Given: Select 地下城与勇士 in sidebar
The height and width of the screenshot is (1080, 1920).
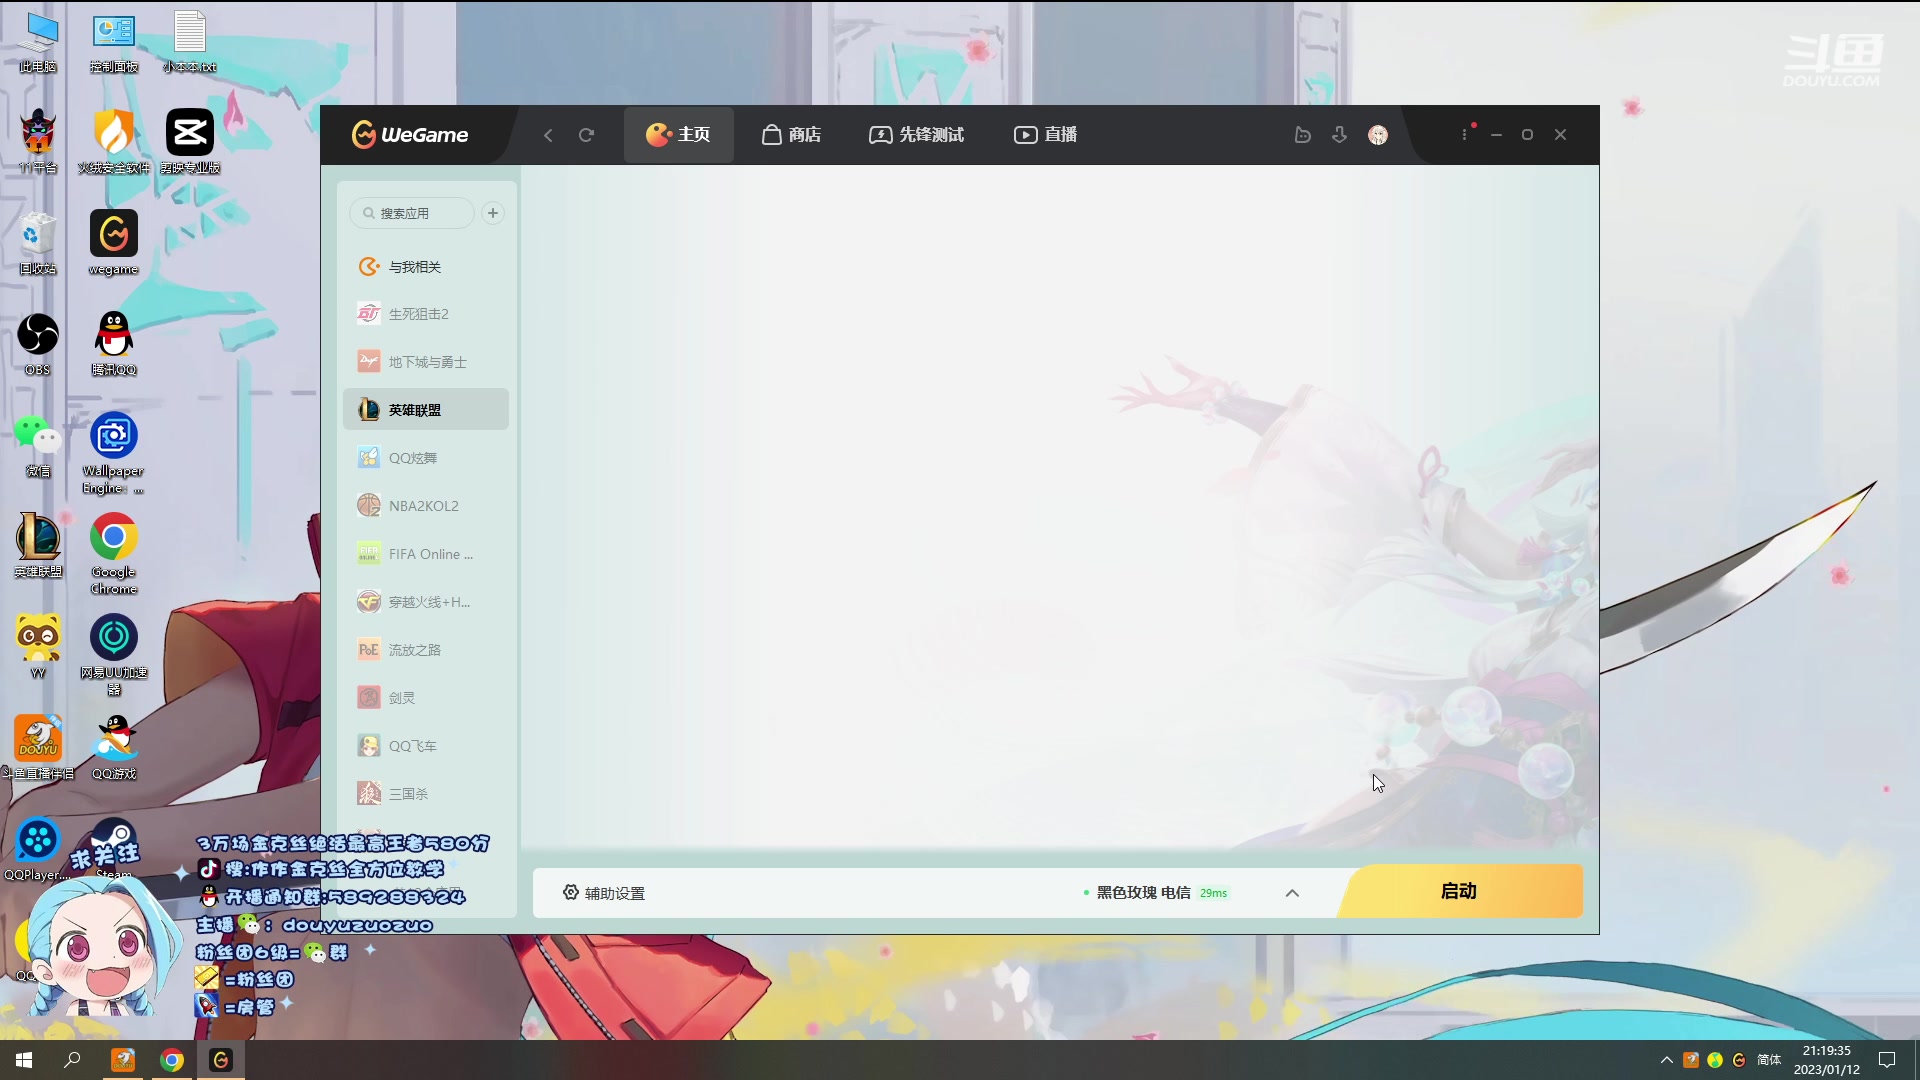Looking at the screenshot, I should (426, 362).
